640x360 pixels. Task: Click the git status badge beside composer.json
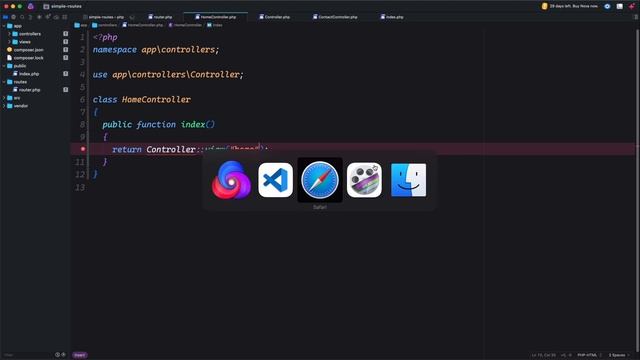(x=65, y=50)
